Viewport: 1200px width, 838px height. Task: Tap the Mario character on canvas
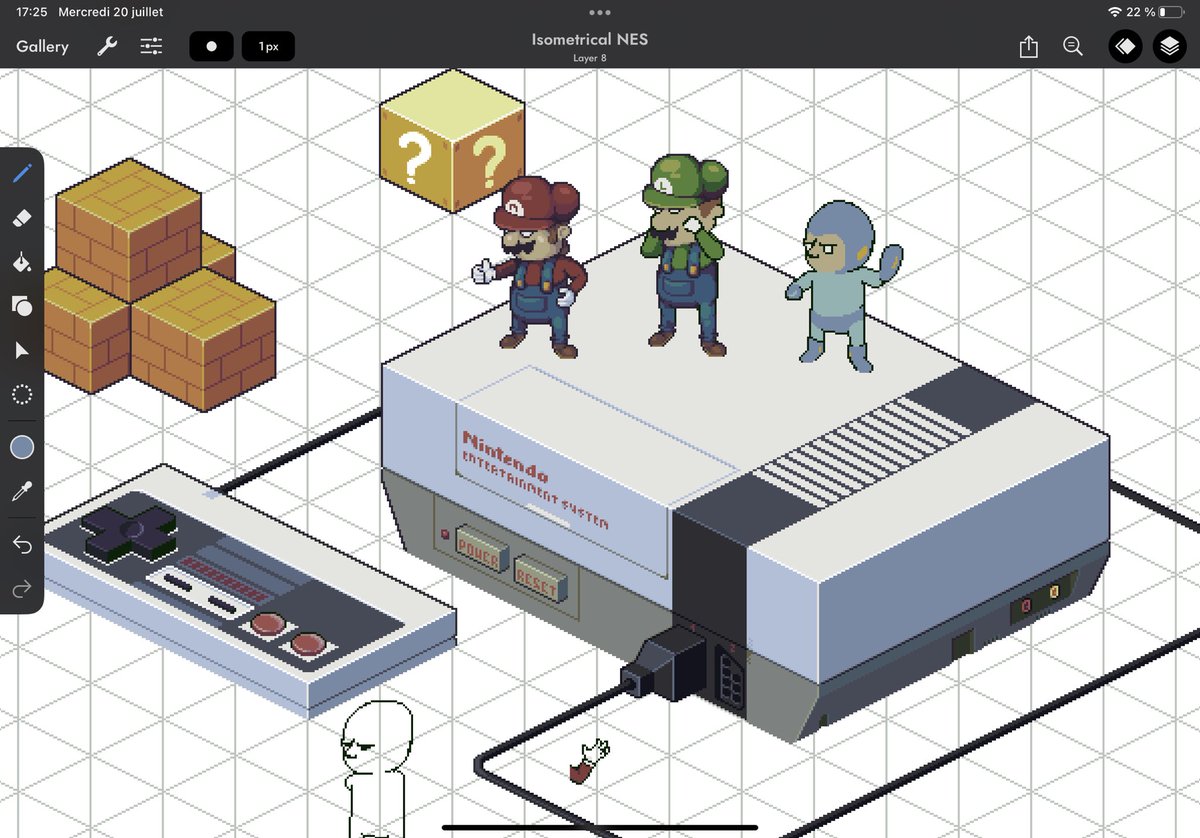527,267
